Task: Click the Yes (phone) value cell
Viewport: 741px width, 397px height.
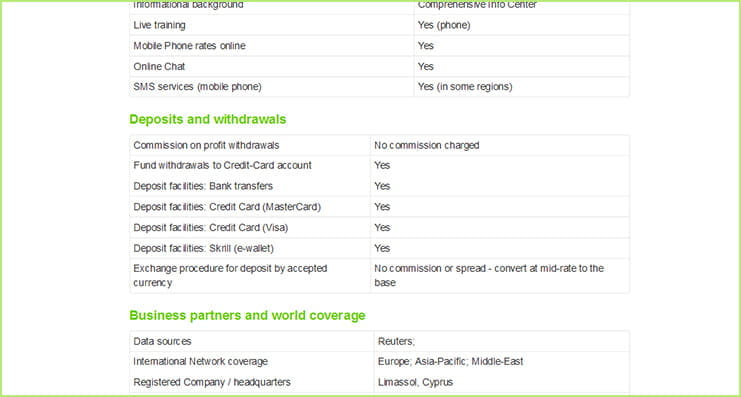Action: click(x=444, y=25)
